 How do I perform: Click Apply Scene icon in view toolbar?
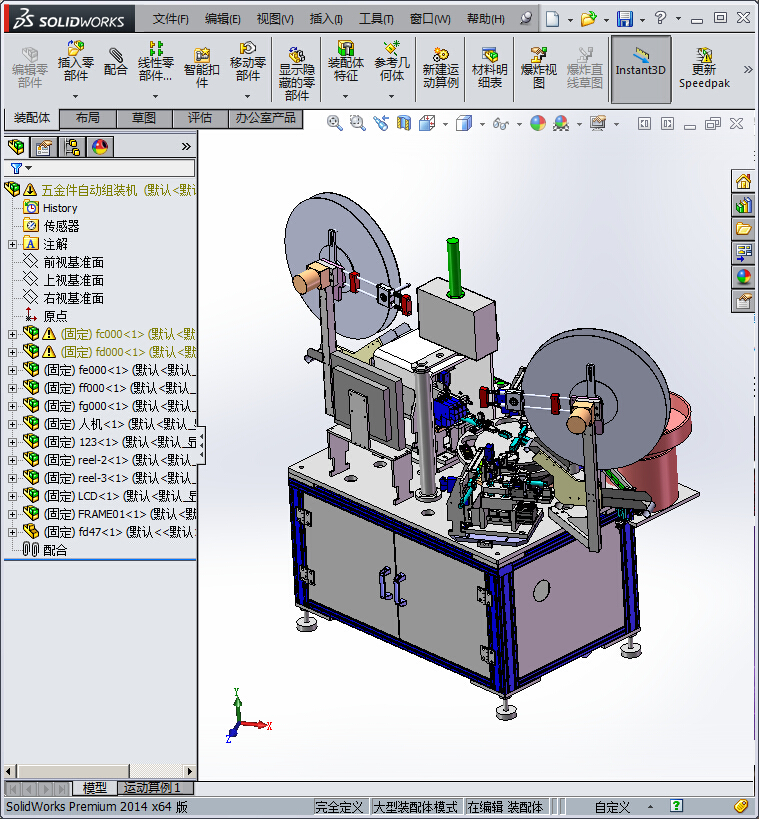[x=561, y=123]
